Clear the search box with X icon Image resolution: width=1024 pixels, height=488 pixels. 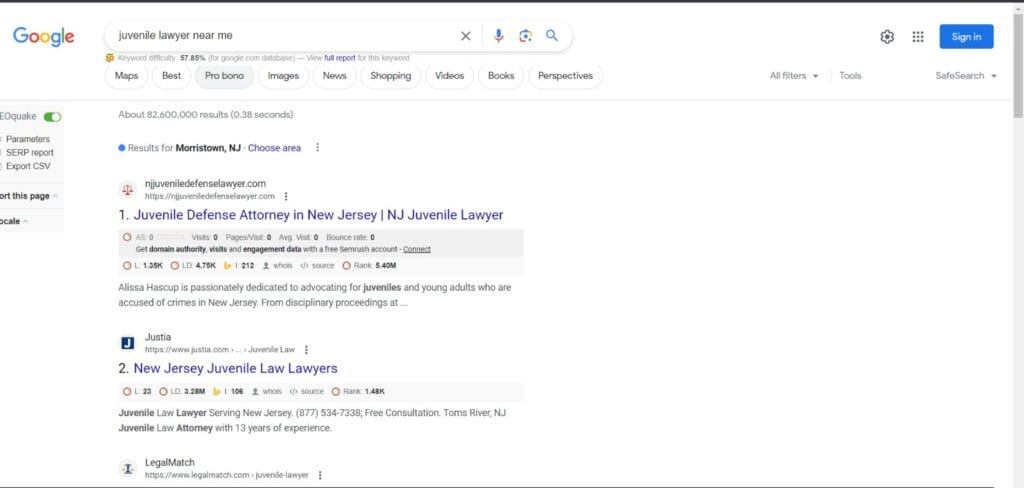click(x=465, y=36)
